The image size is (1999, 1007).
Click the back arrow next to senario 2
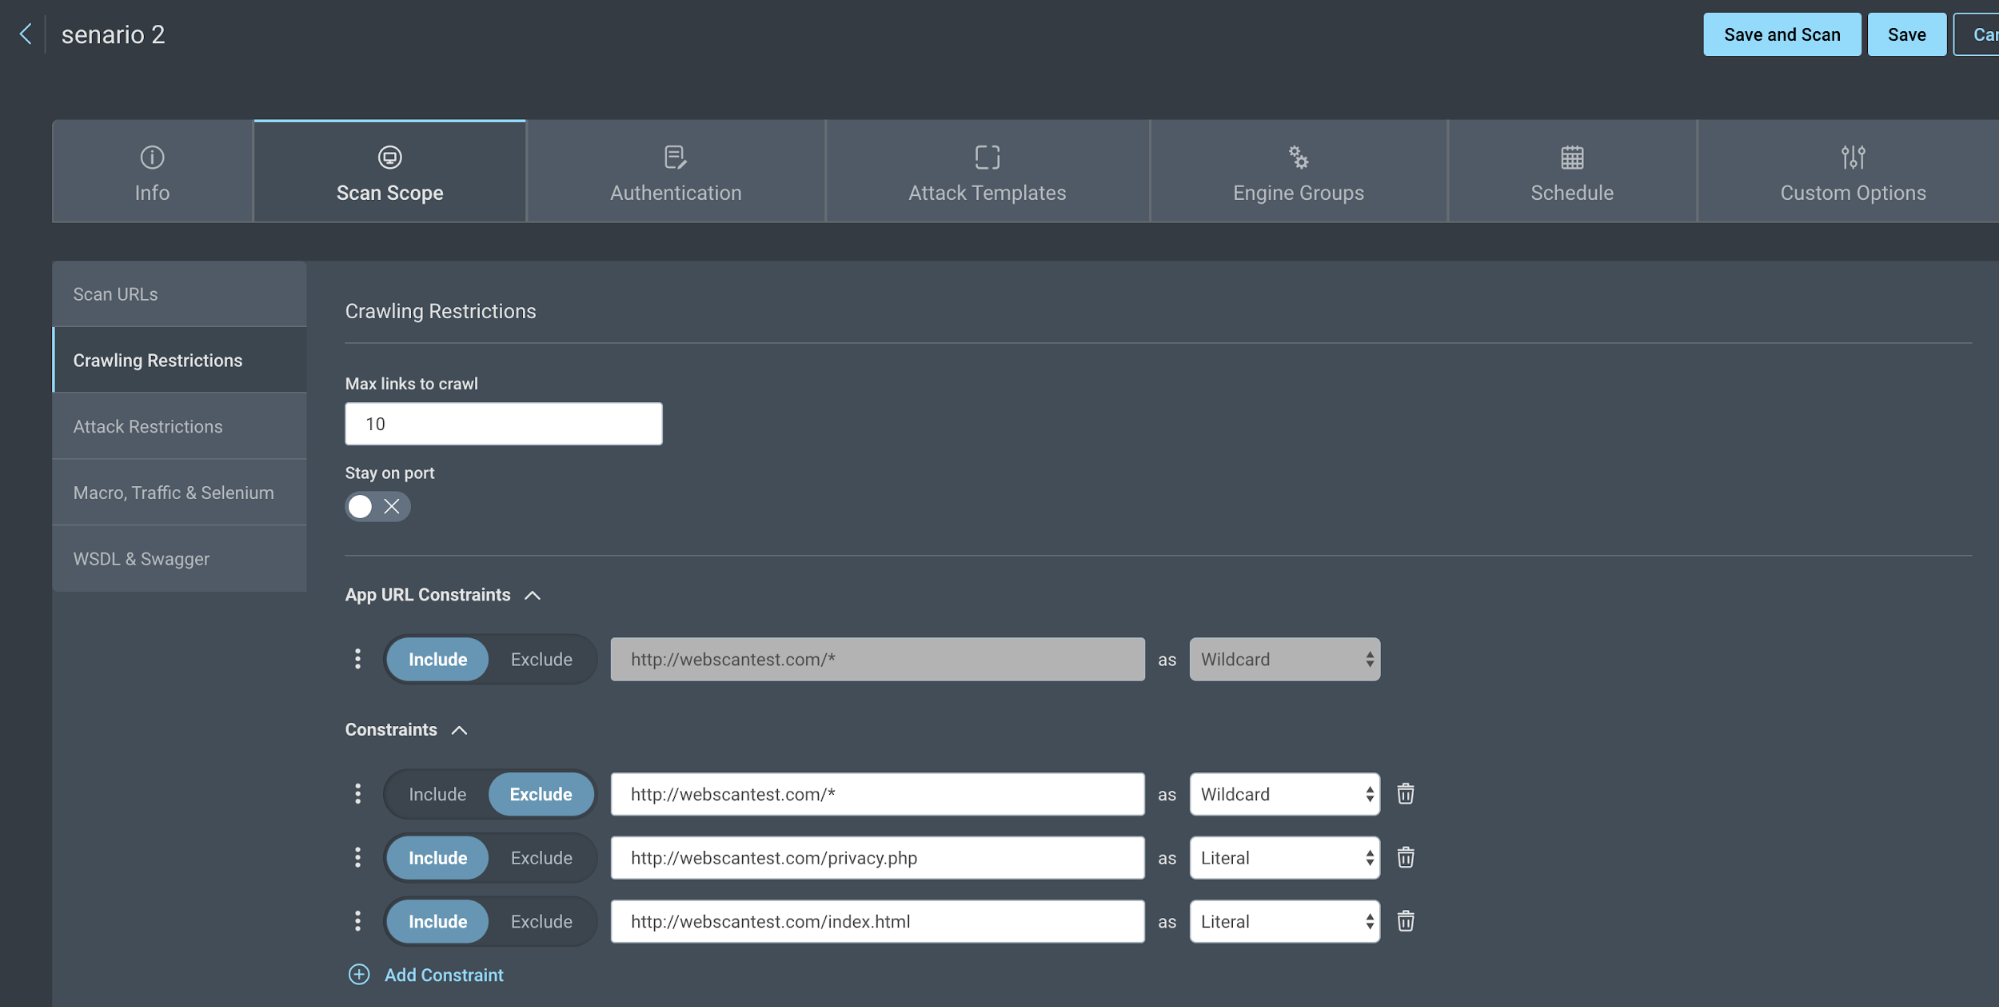[26, 34]
